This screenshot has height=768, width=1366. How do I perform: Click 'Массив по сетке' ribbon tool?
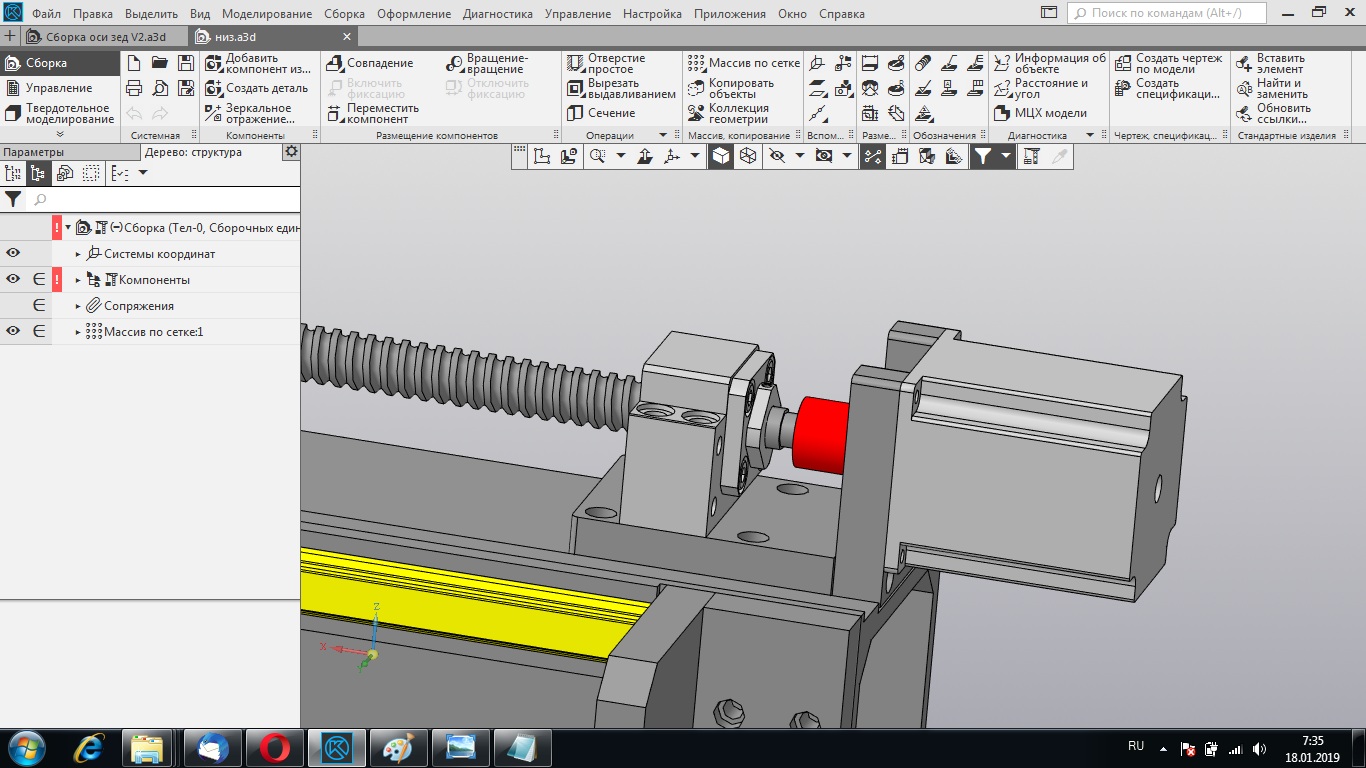pos(744,63)
